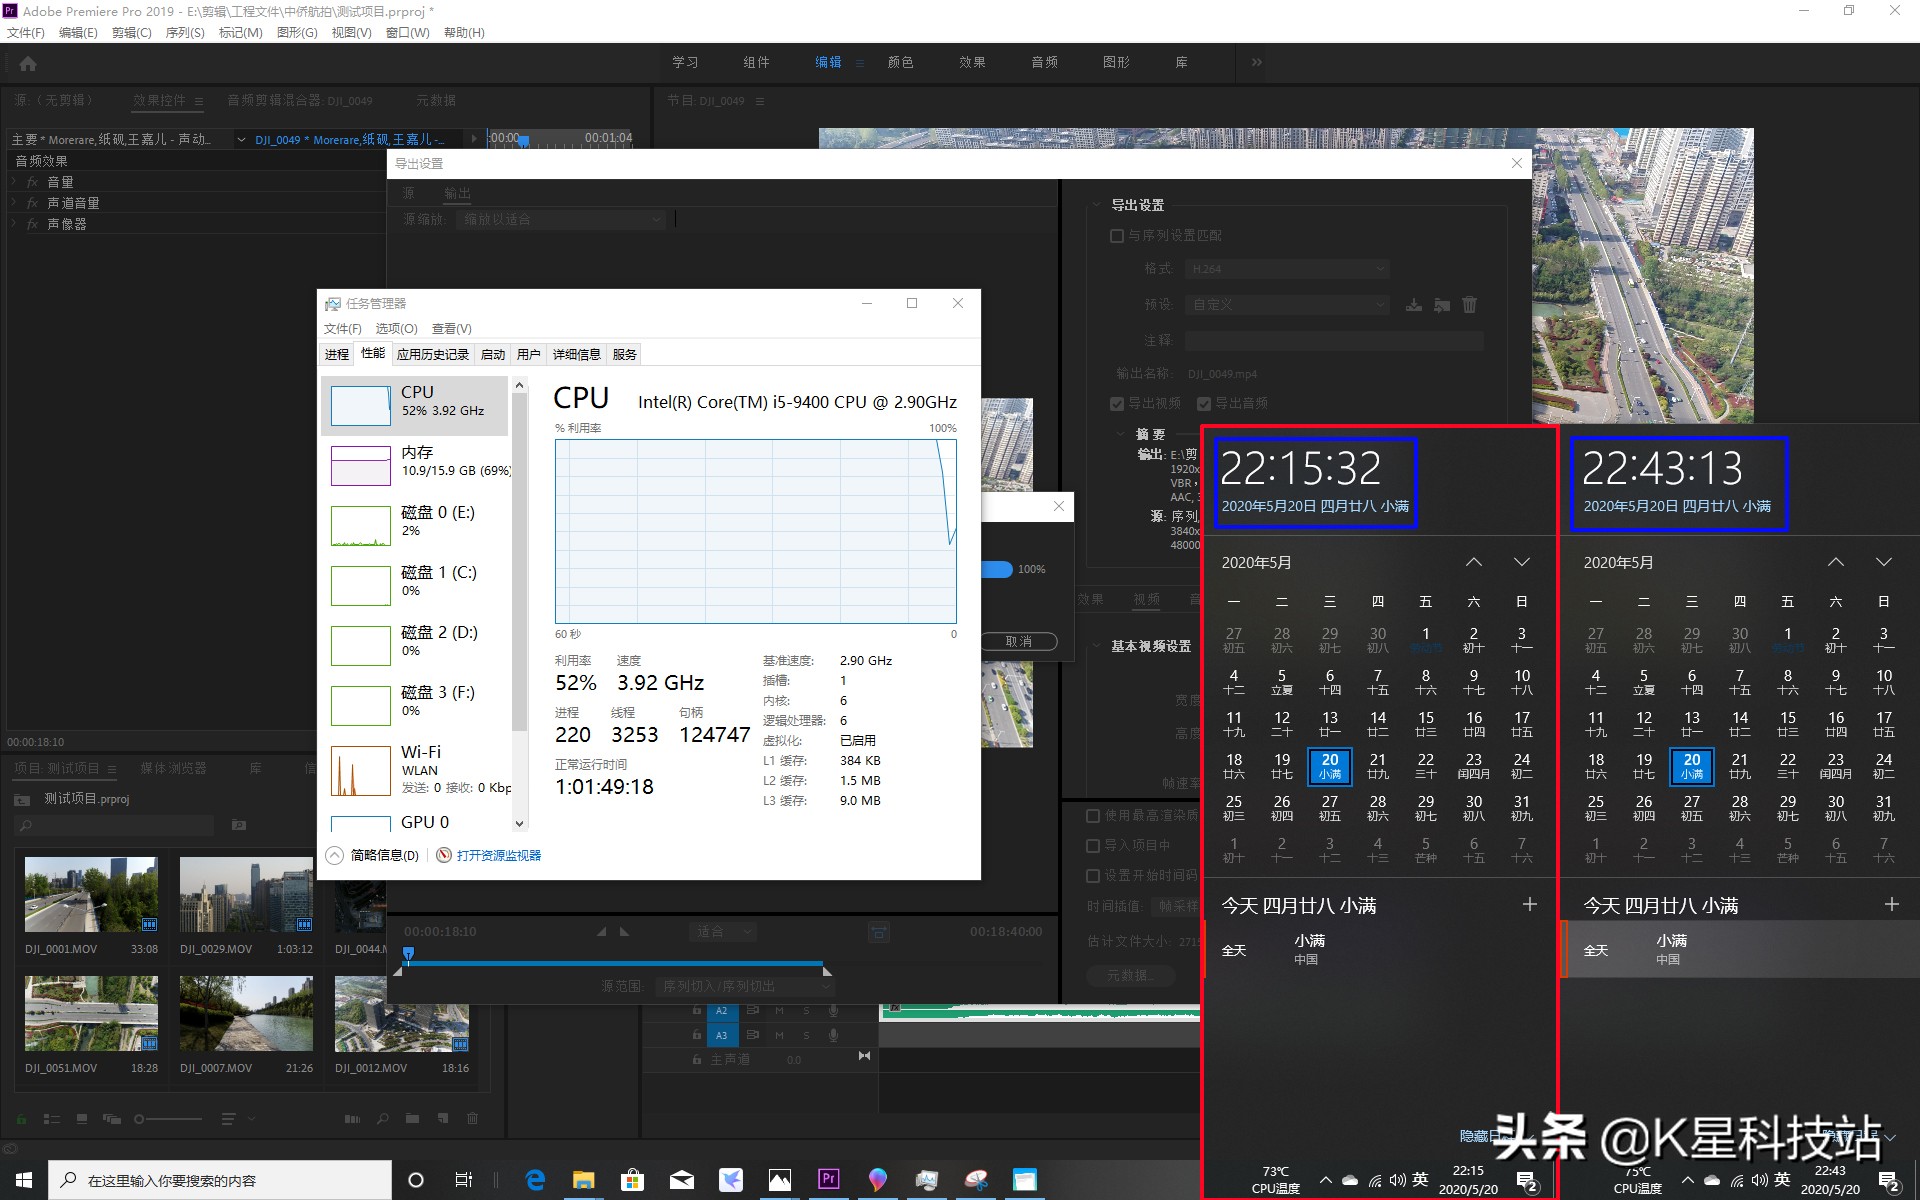Open Microsoft Edge from the taskbar

pos(535,1180)
